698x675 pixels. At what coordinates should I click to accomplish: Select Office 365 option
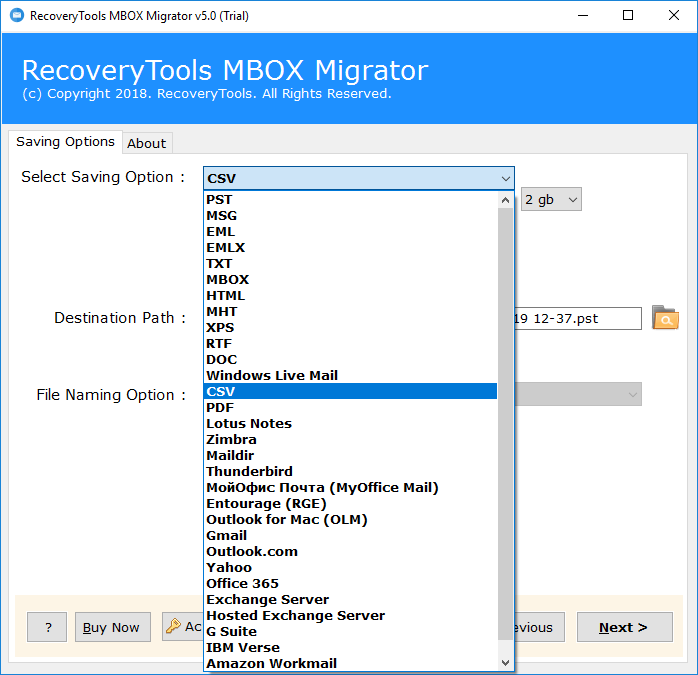point(351,584)
